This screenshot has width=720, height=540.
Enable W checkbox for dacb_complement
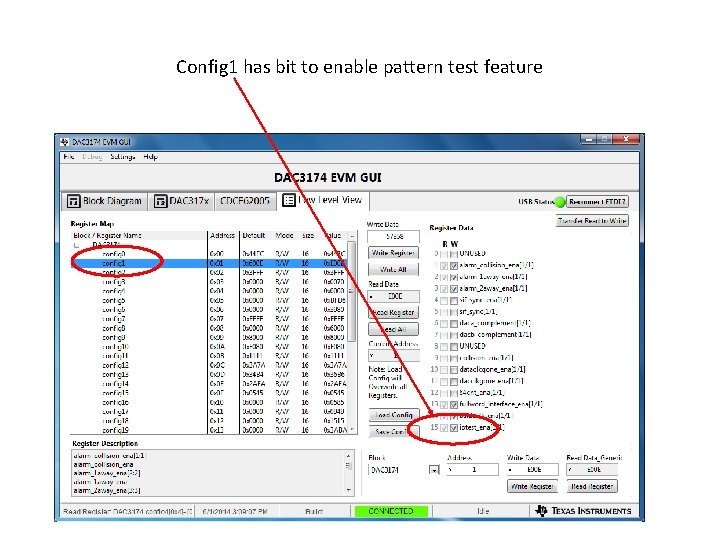pyautogui.click(x=454, y=335)
